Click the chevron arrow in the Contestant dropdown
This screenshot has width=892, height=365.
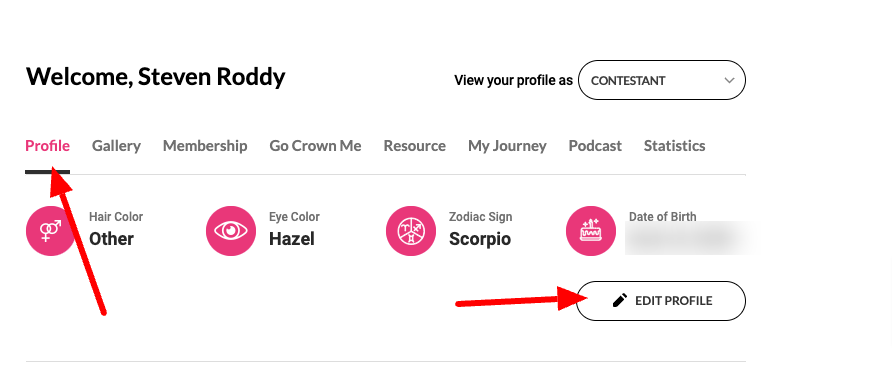tap(729, 81)
